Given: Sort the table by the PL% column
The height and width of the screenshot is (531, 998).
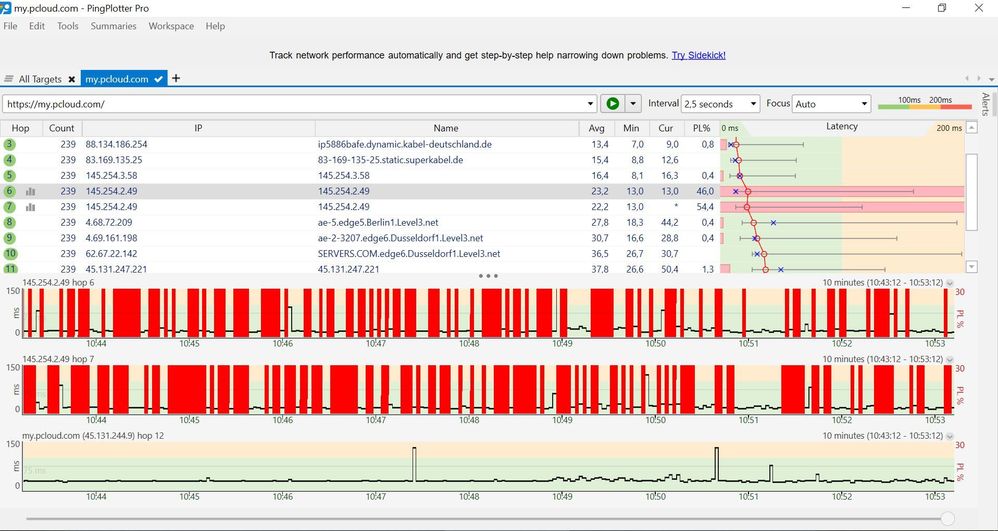Looking at the screenshot, I should point(700,128).
